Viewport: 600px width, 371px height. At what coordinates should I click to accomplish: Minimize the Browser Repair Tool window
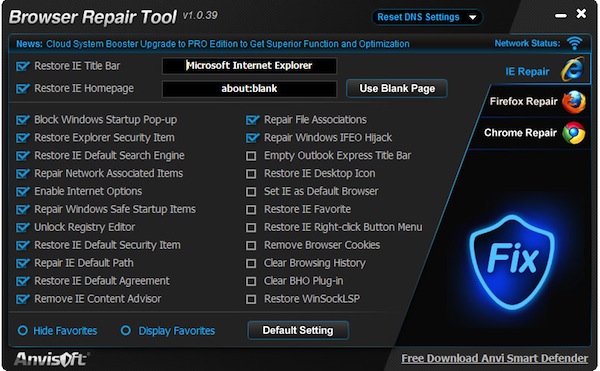tap(561, 16)
